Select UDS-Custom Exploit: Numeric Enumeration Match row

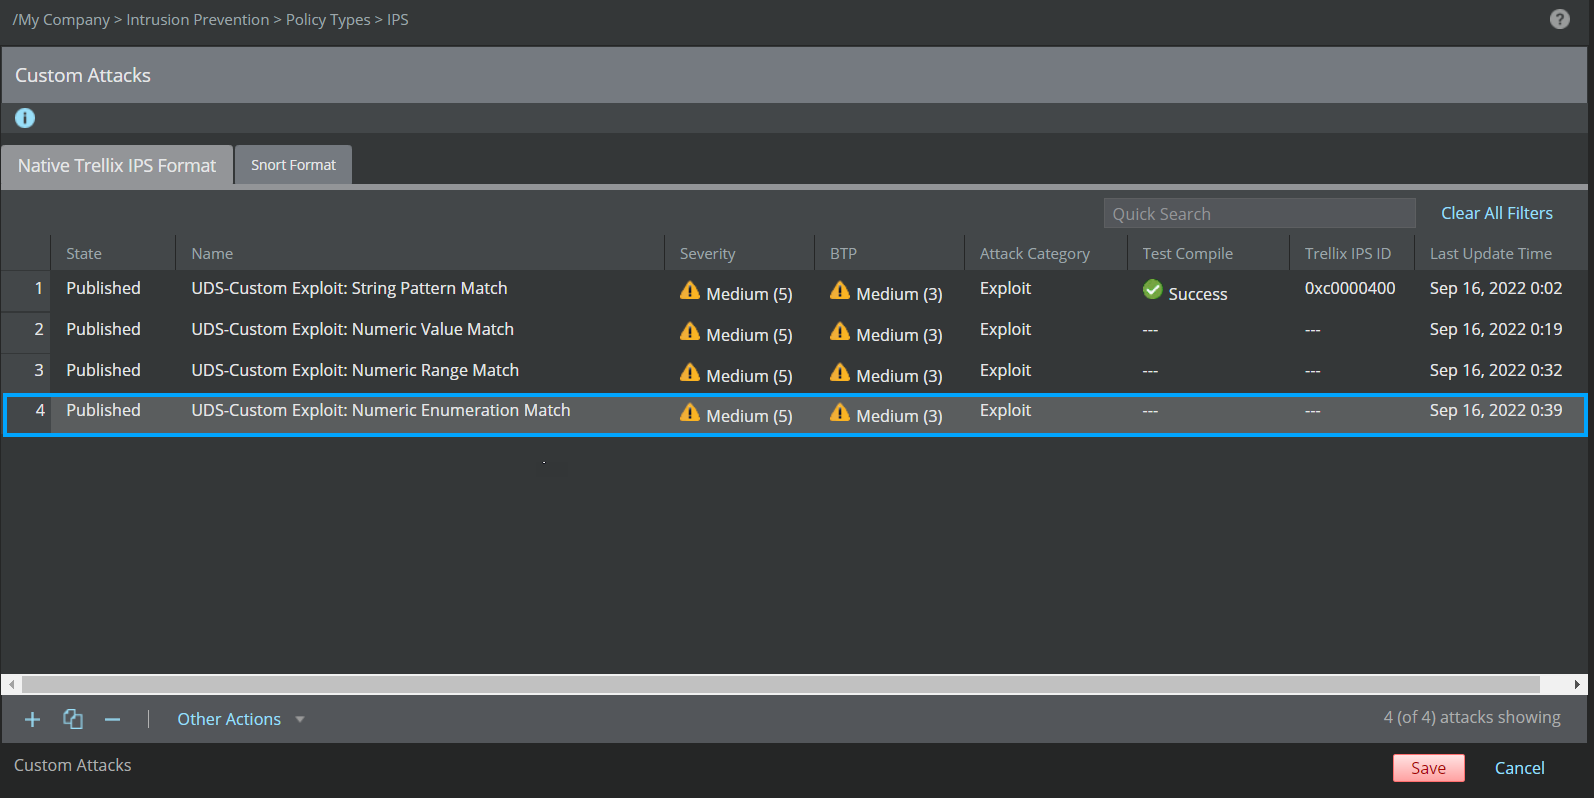click(x=794, y=415)
